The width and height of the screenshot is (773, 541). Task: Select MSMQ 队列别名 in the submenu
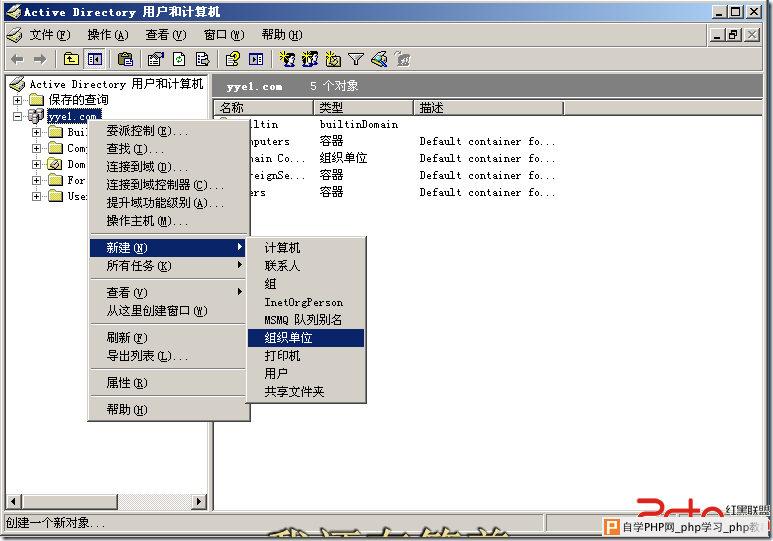[306, 320]
